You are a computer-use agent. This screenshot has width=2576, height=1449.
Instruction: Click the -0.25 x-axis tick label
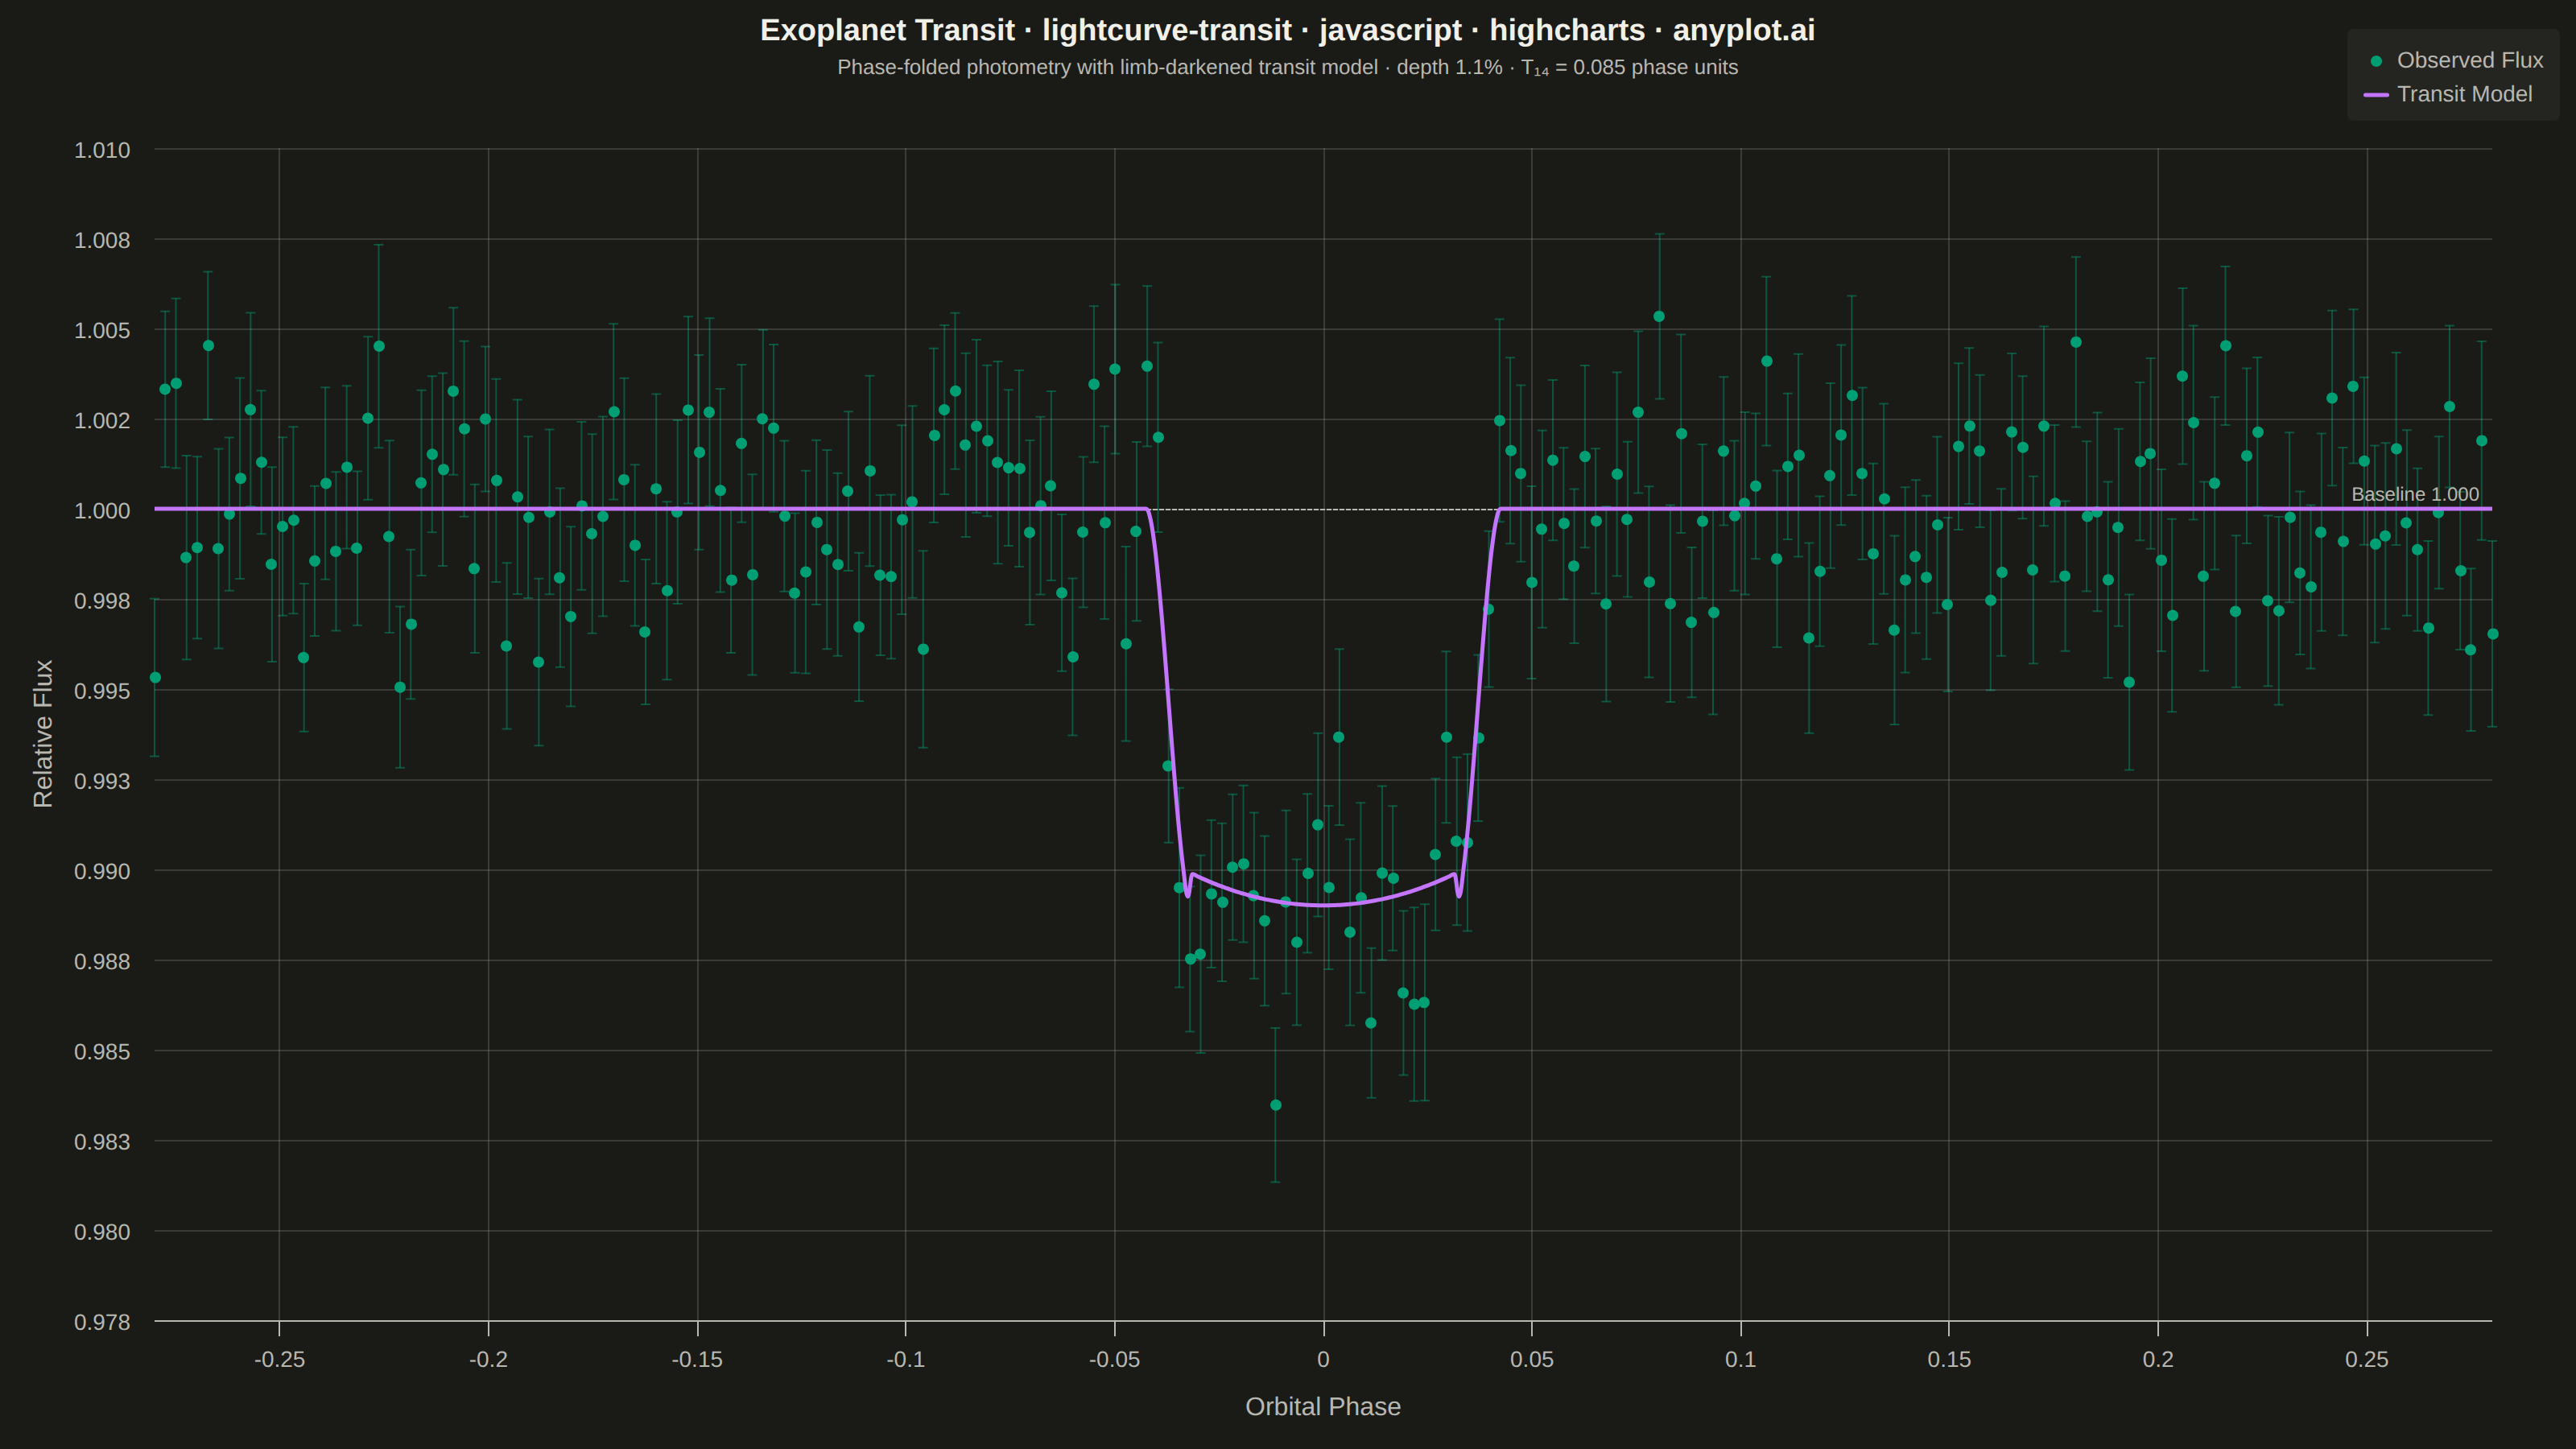pos(279,1359)
